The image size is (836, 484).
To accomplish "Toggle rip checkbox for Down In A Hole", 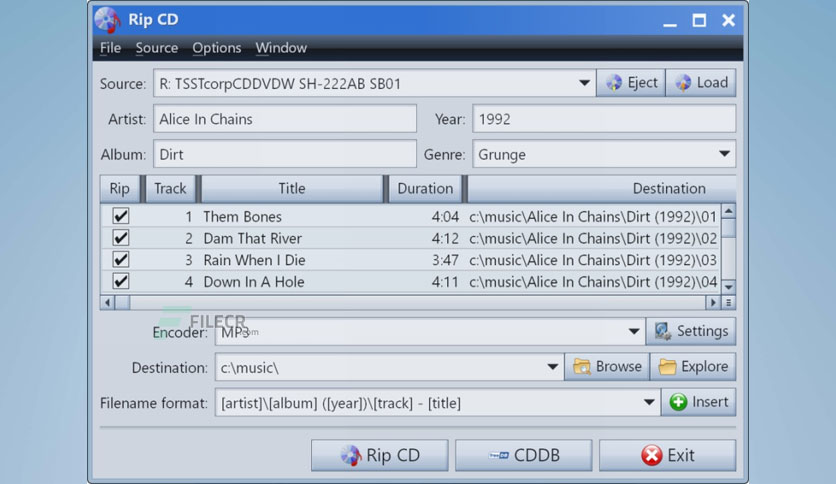I will point(121,281).
